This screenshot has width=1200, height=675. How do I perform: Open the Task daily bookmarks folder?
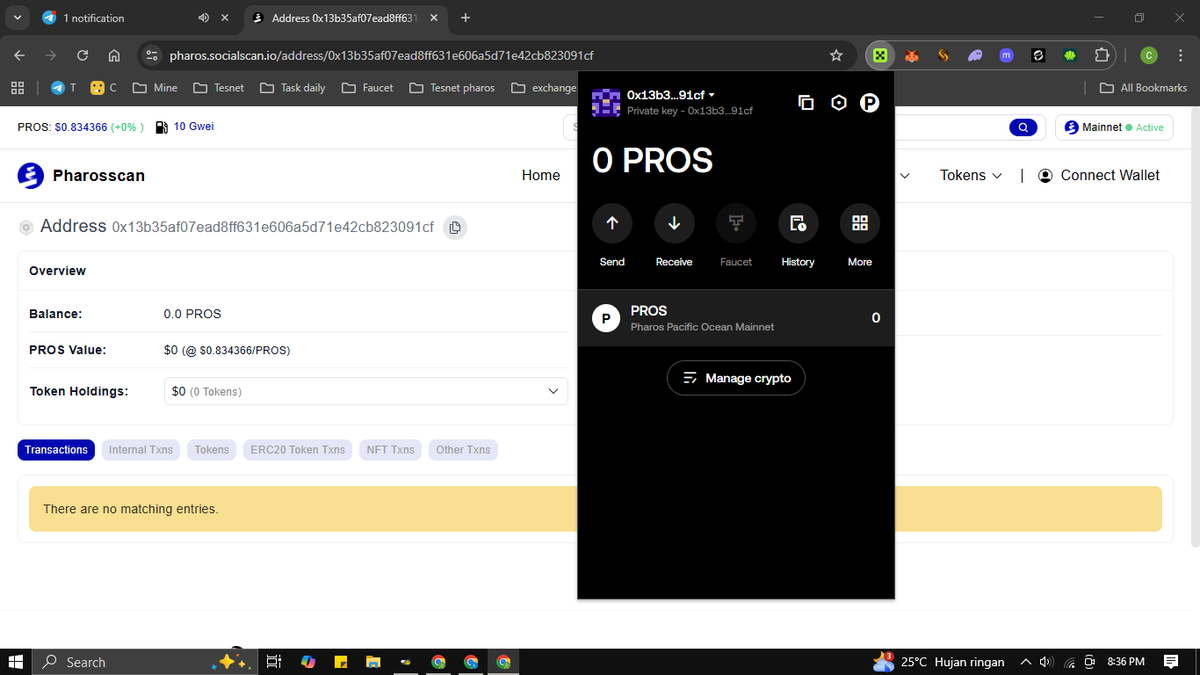pyautogui.click(x=293, y=88)
